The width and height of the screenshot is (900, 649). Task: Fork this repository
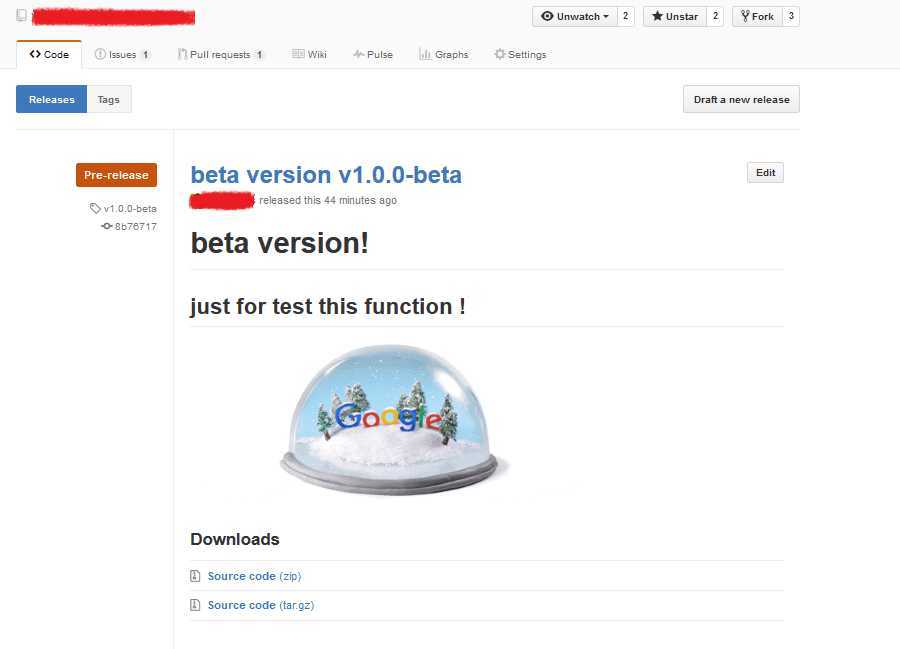758,16
